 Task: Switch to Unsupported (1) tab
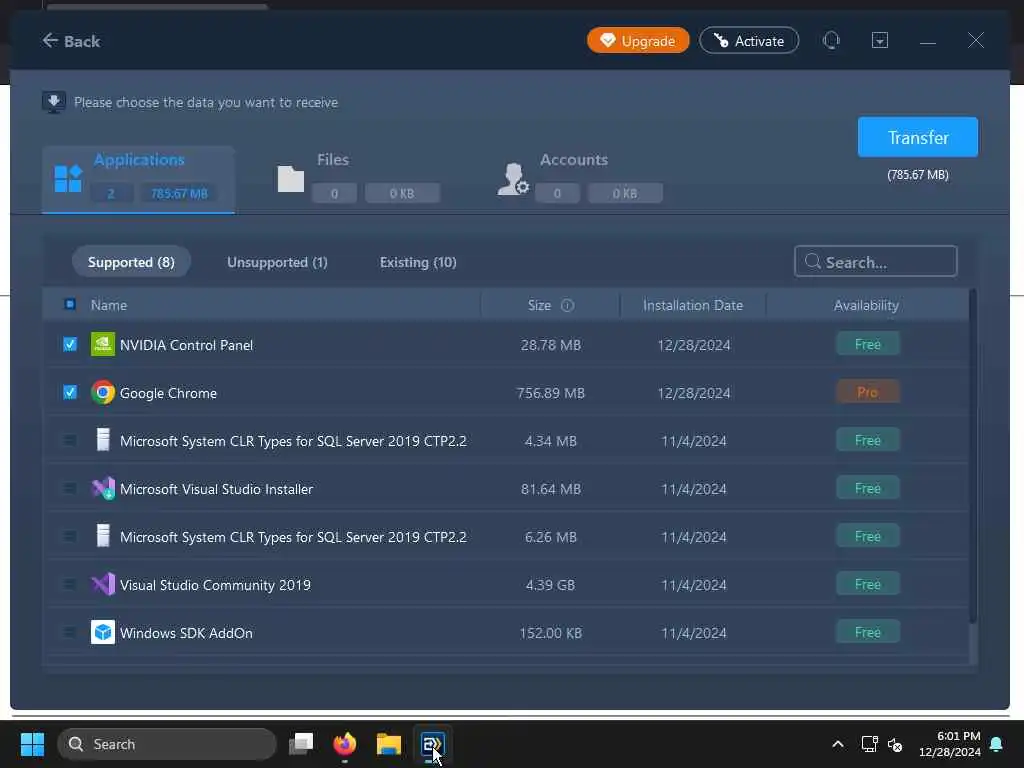277,262
